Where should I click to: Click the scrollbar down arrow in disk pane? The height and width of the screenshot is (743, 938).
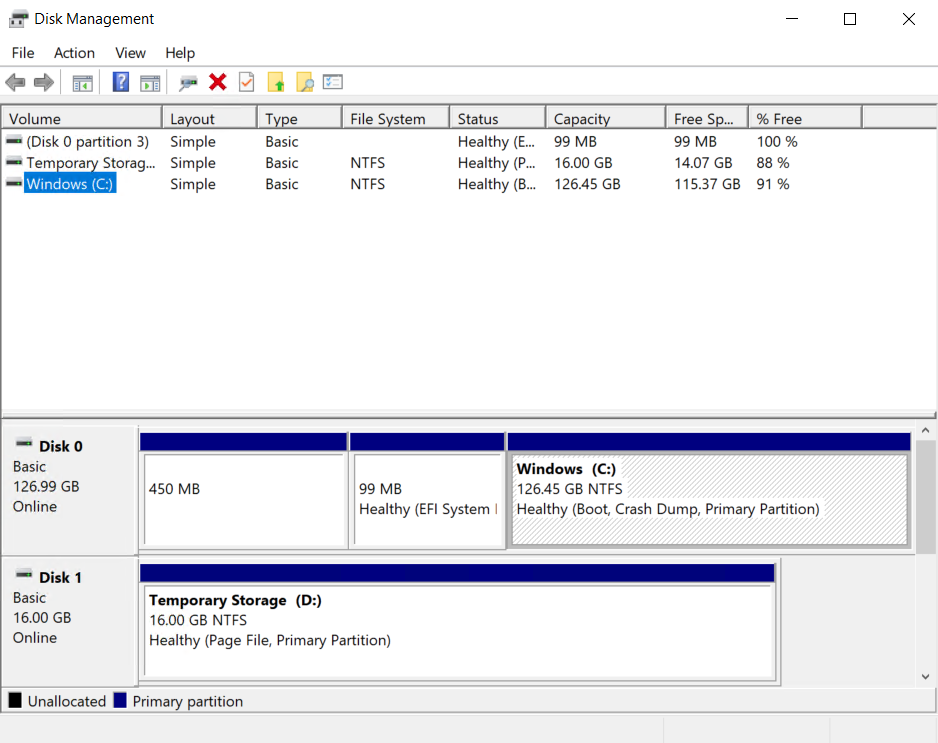(925, 677)
